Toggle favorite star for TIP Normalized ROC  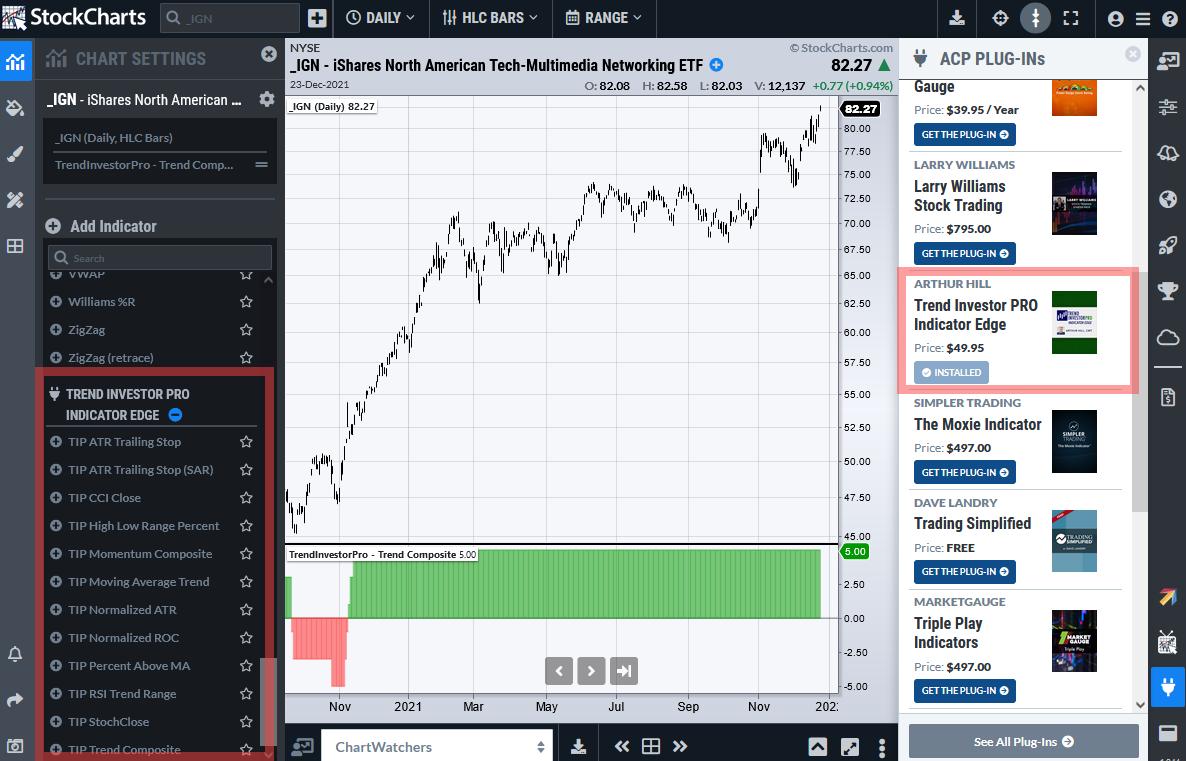(x=246, y=638)
